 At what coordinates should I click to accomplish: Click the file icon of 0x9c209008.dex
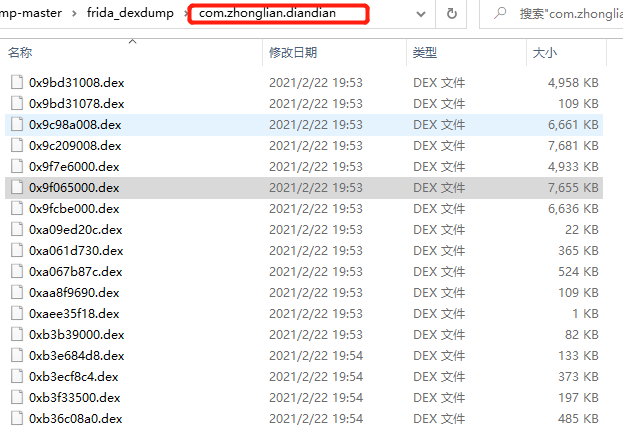coord(17,145)
